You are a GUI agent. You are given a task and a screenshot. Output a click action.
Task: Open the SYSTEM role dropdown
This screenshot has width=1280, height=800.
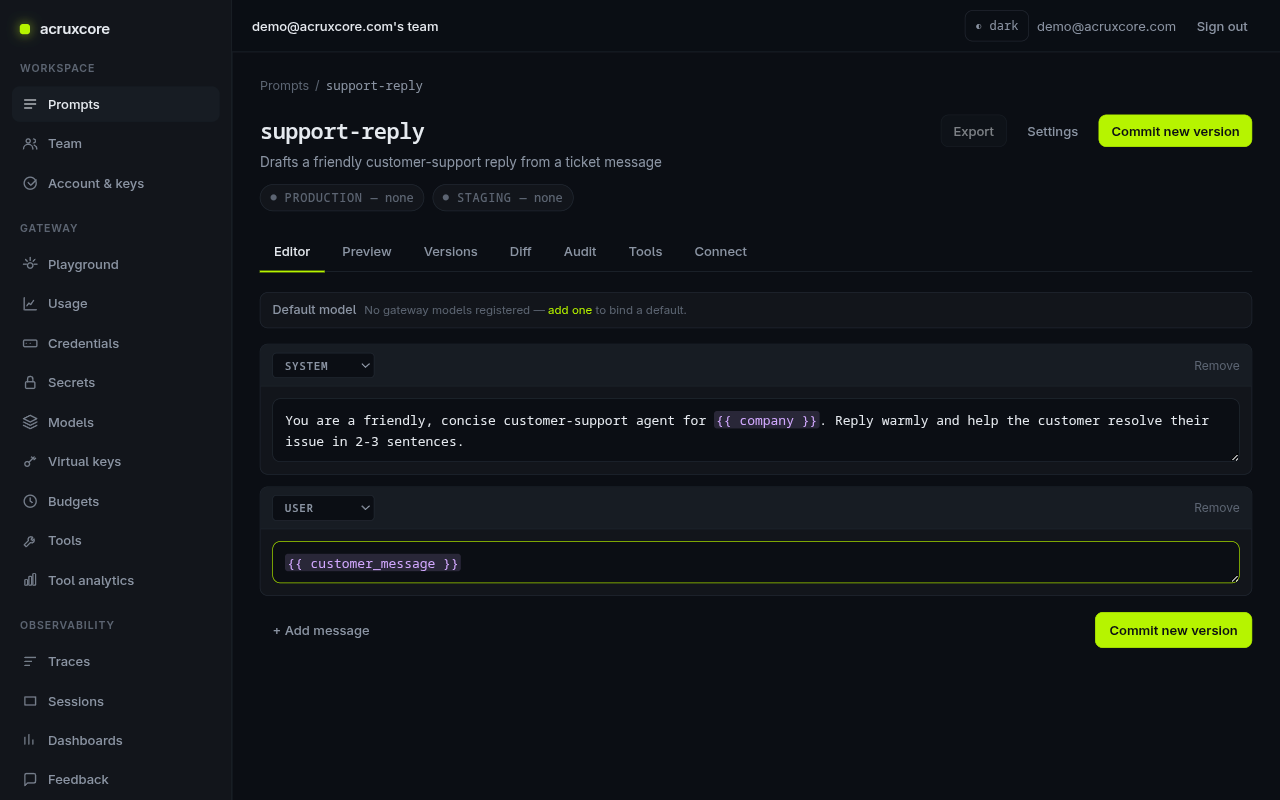tap(323, 366)
